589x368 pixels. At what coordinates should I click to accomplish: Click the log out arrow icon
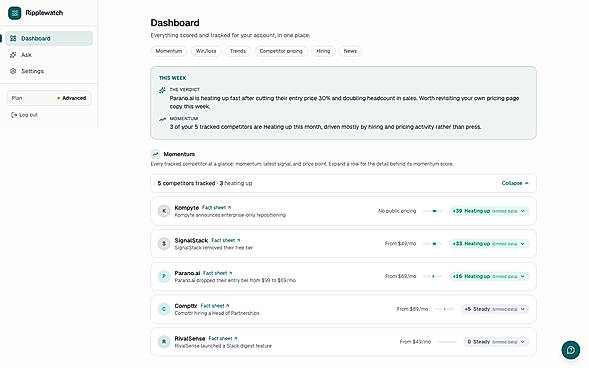coord(14,115)
